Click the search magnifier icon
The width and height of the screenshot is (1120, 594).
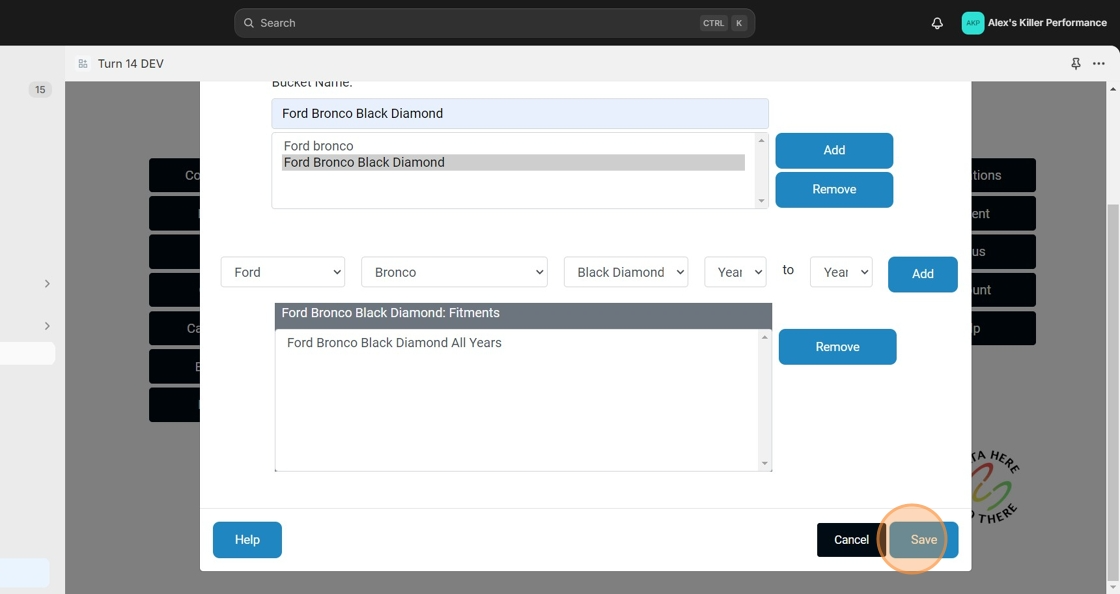click(249, 23)
